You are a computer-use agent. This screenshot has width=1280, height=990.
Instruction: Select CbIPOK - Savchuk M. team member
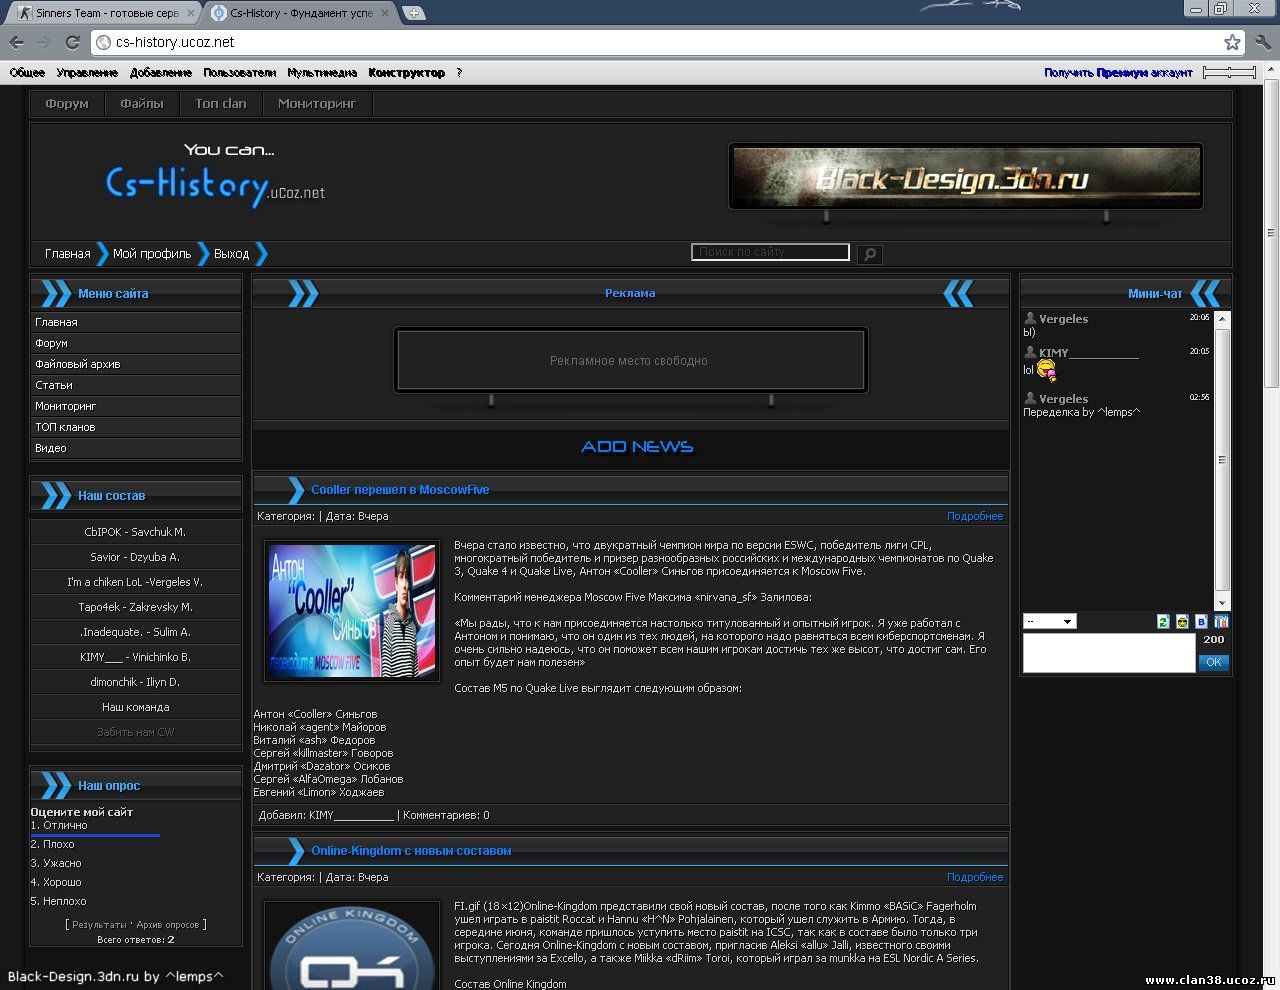point(136,532)
